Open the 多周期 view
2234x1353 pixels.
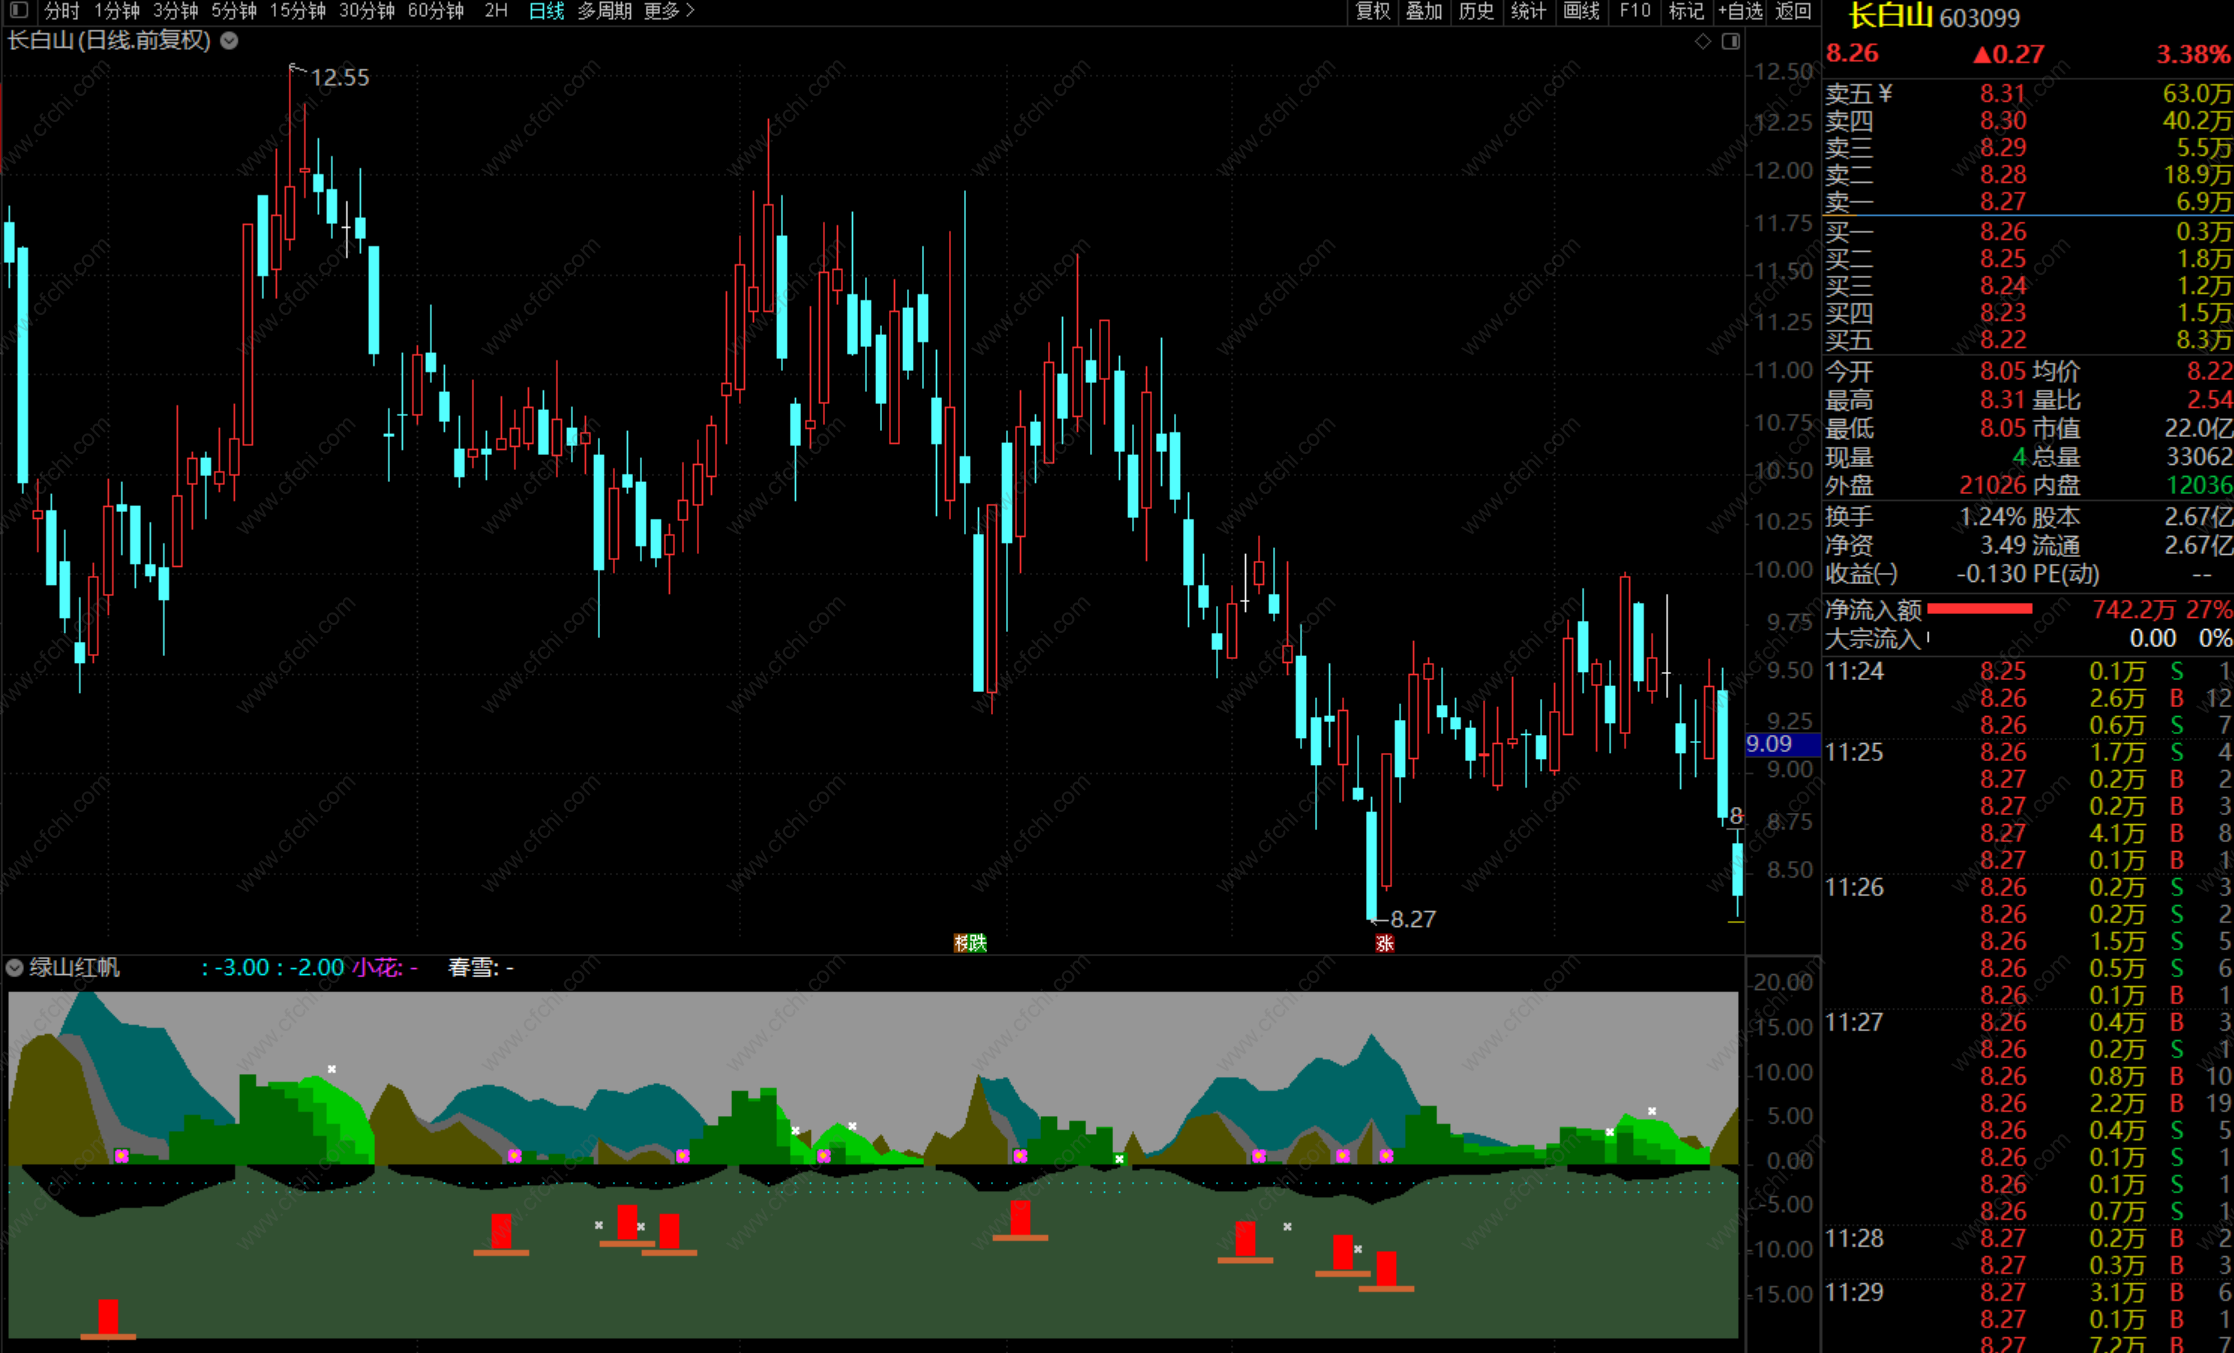tap(604, 11)
